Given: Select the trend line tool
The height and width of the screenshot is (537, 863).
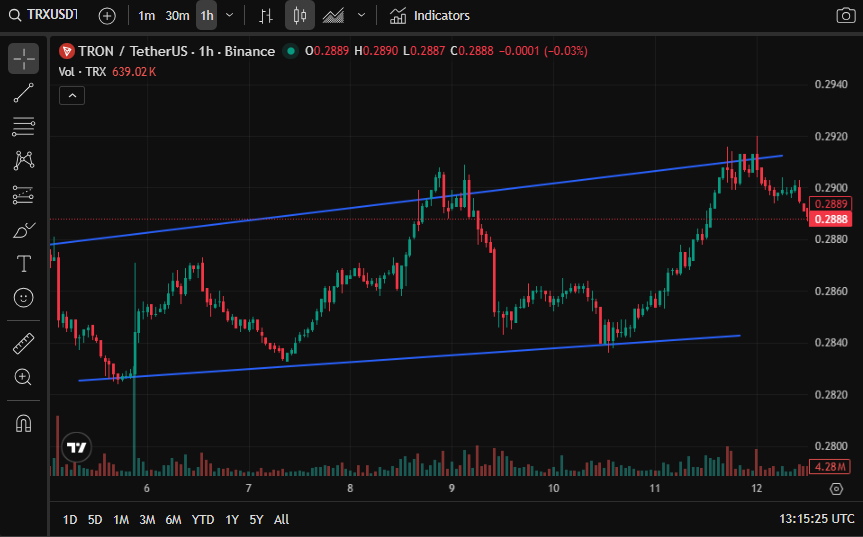Looking at the screenshot, I should [x=23, y=93].
